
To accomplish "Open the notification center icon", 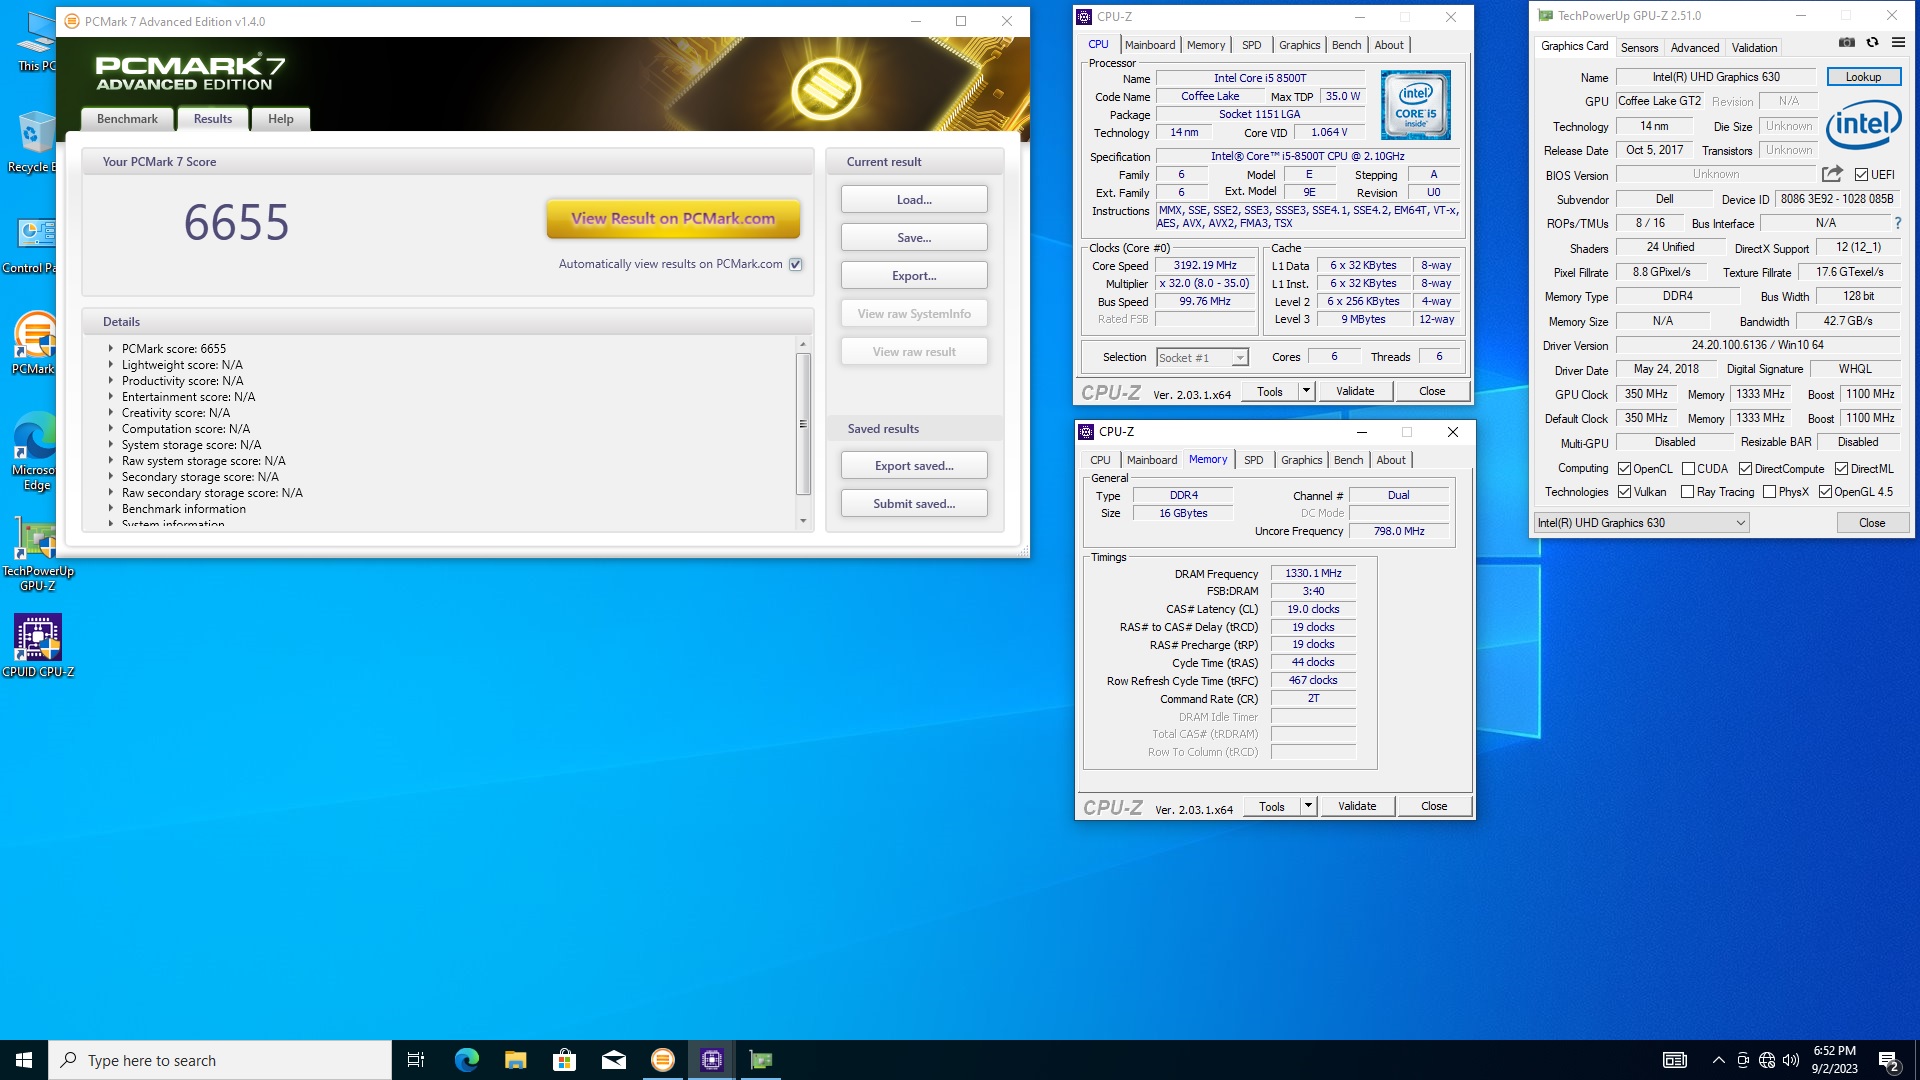I will point(1889,1060).
